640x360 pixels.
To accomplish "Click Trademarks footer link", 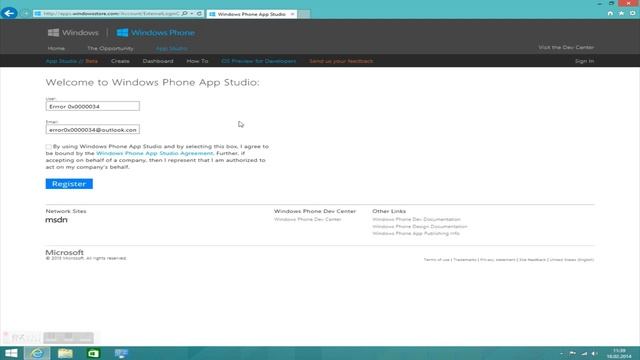I will pyautogui.click(x=465, y=260).
